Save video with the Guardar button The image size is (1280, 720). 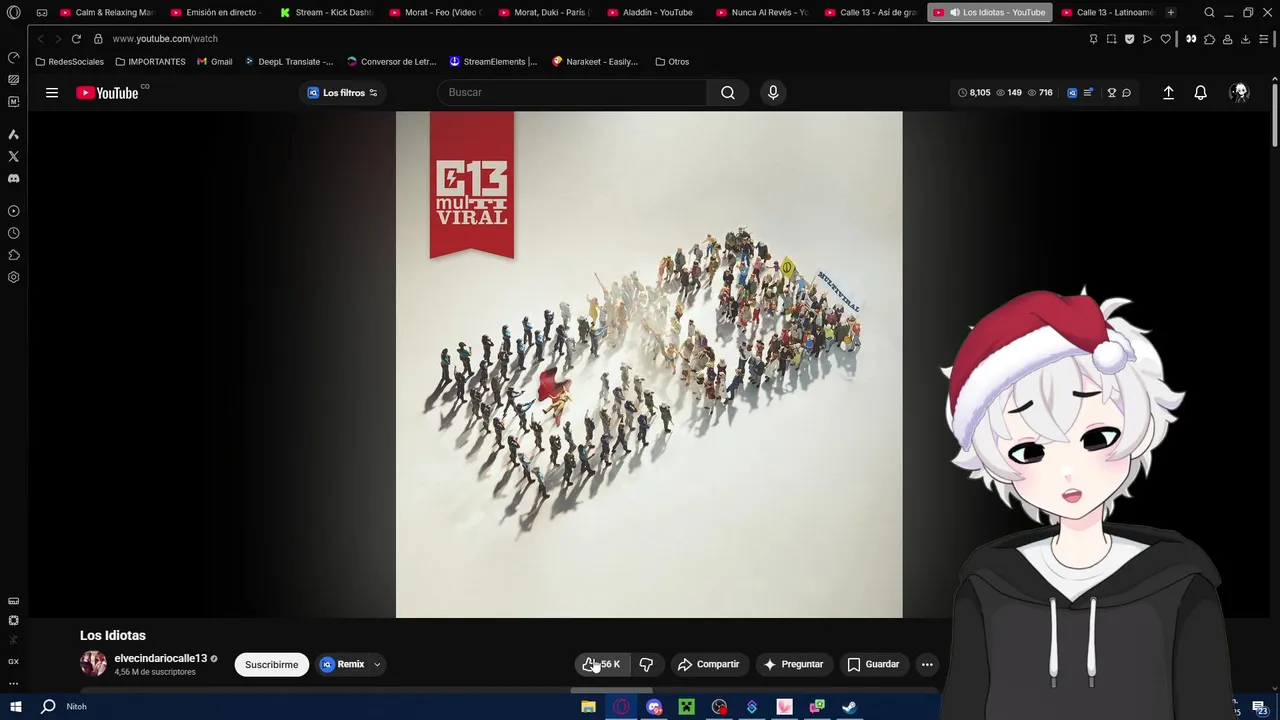pyautogui.click(x=873, y=664)
